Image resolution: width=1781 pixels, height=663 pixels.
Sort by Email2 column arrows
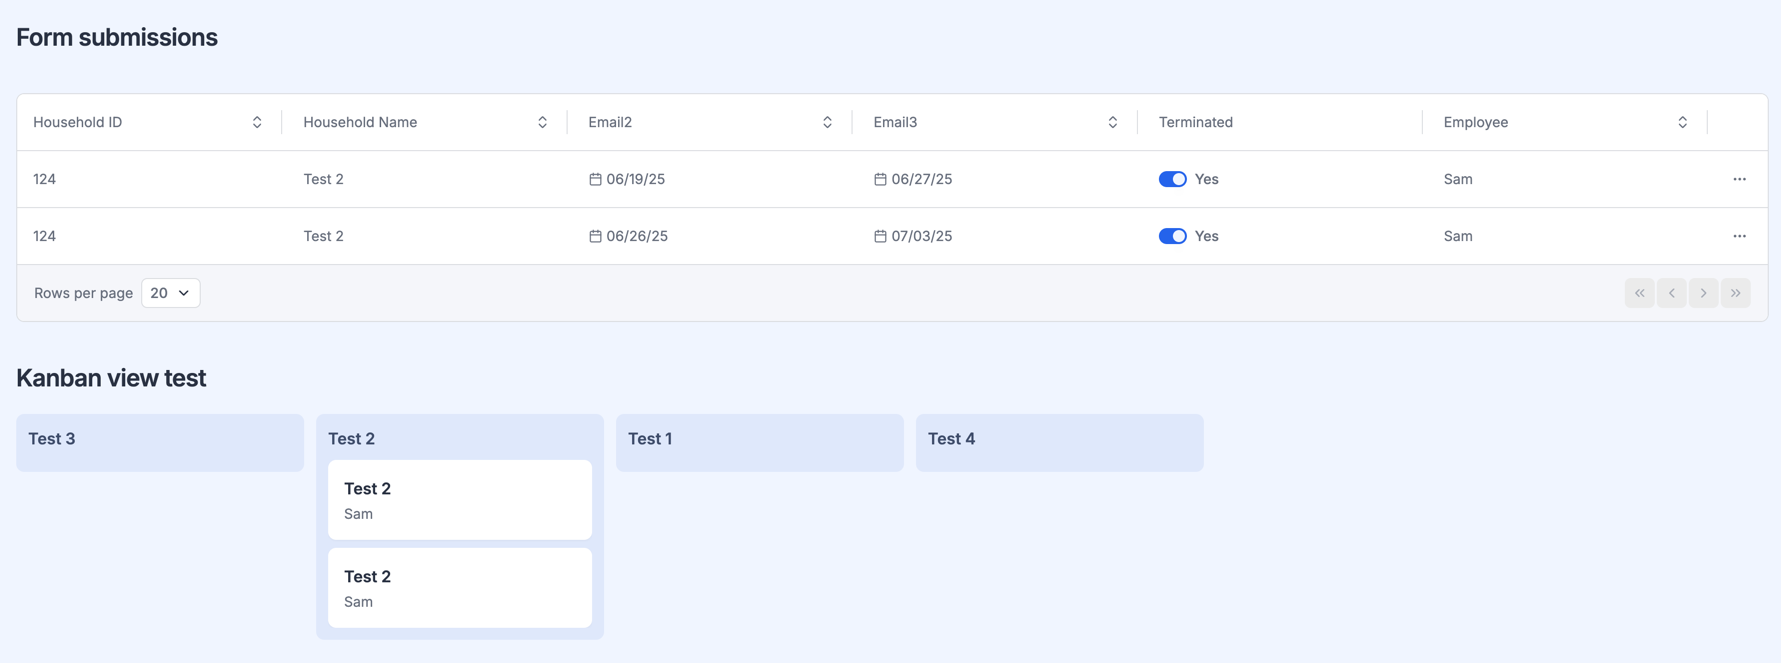(x=827, y=122)
